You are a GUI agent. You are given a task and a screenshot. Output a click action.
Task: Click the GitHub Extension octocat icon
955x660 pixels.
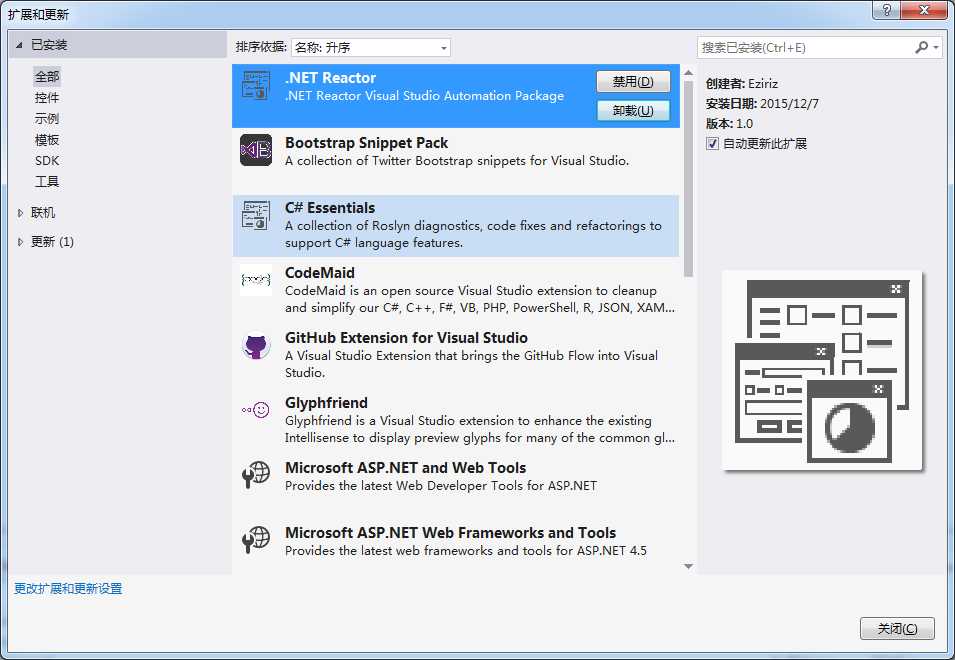(256, 345)
